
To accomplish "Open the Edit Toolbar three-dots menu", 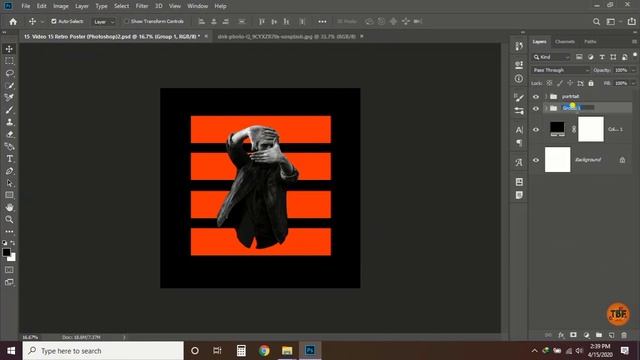I will (x=9, y=231).
